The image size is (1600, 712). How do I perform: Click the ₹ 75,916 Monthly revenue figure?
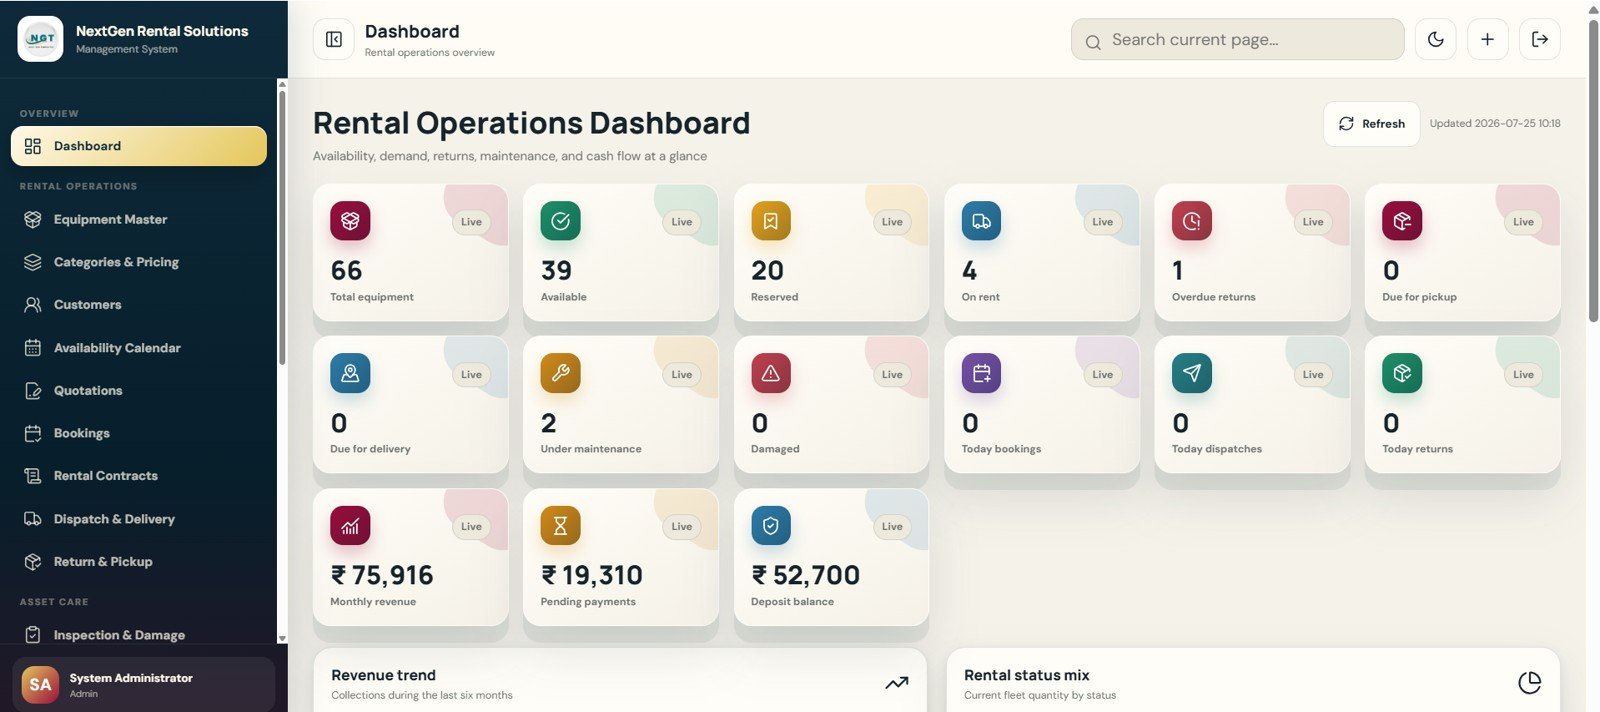tap(382, 575)
